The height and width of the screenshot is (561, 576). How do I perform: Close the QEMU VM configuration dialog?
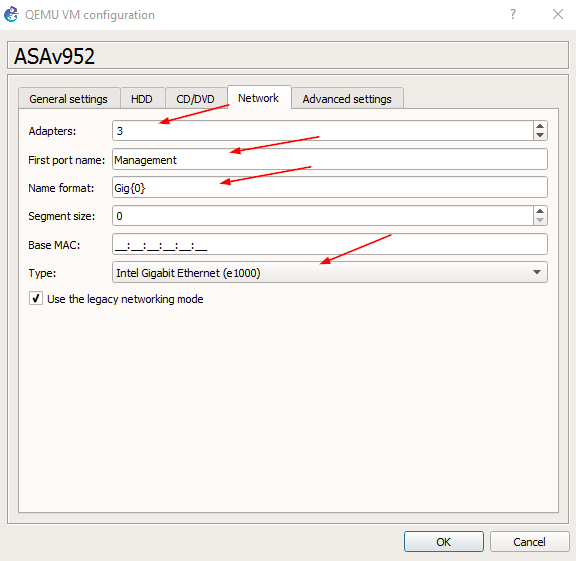[x=558, y=14]
